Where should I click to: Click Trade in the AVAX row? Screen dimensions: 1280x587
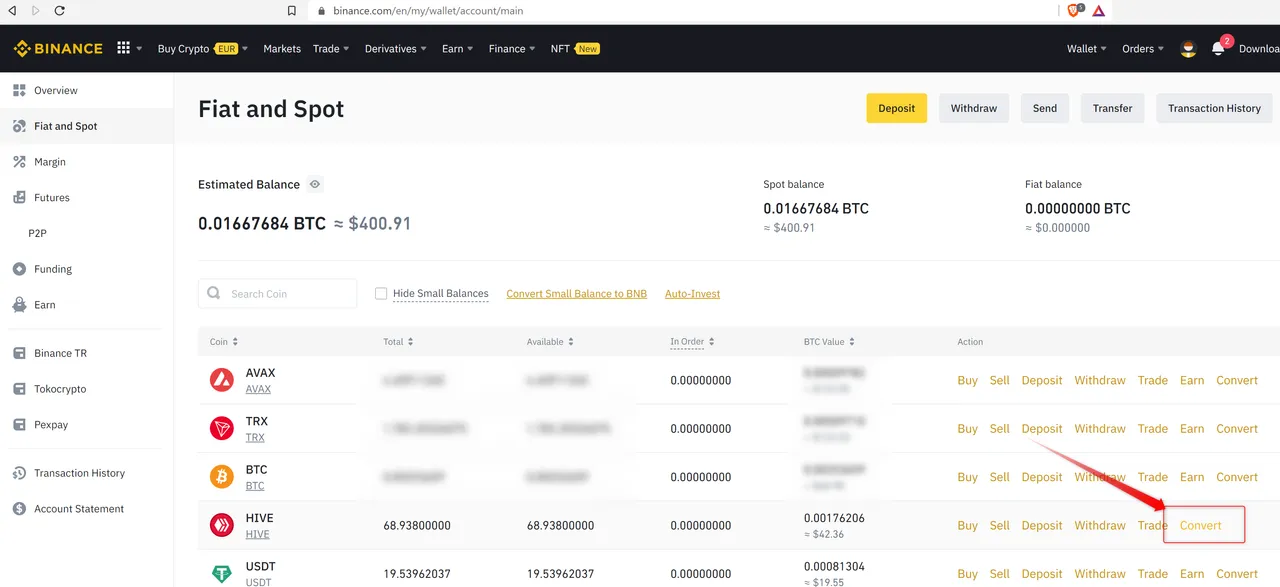click(1153, 380)
